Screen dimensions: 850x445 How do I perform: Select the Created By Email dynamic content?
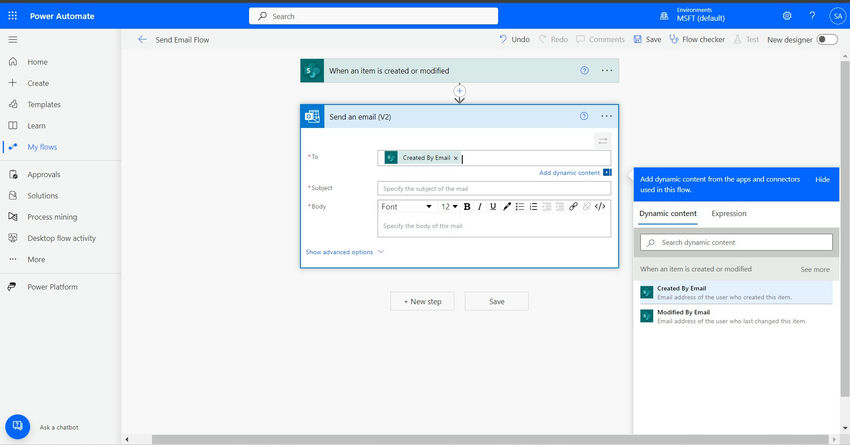pyautogui.click(x=736, y=293)
